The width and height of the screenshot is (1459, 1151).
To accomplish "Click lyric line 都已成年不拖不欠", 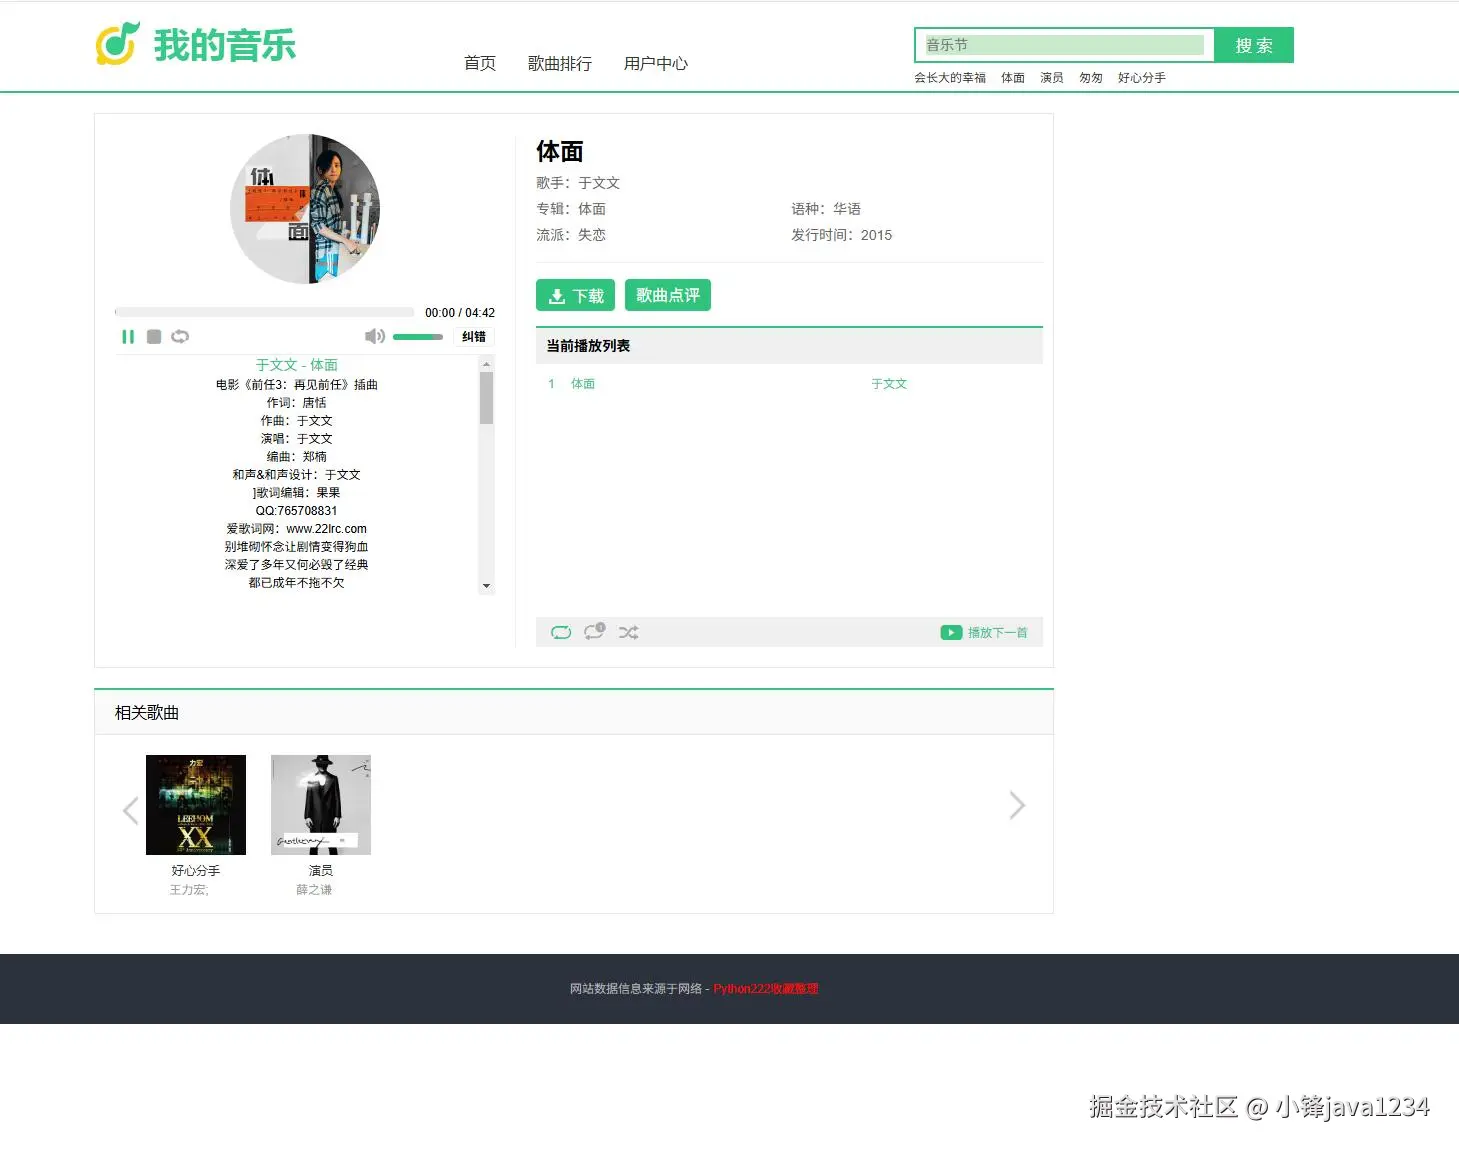I will pyautogui.click(x=297, y=583).
